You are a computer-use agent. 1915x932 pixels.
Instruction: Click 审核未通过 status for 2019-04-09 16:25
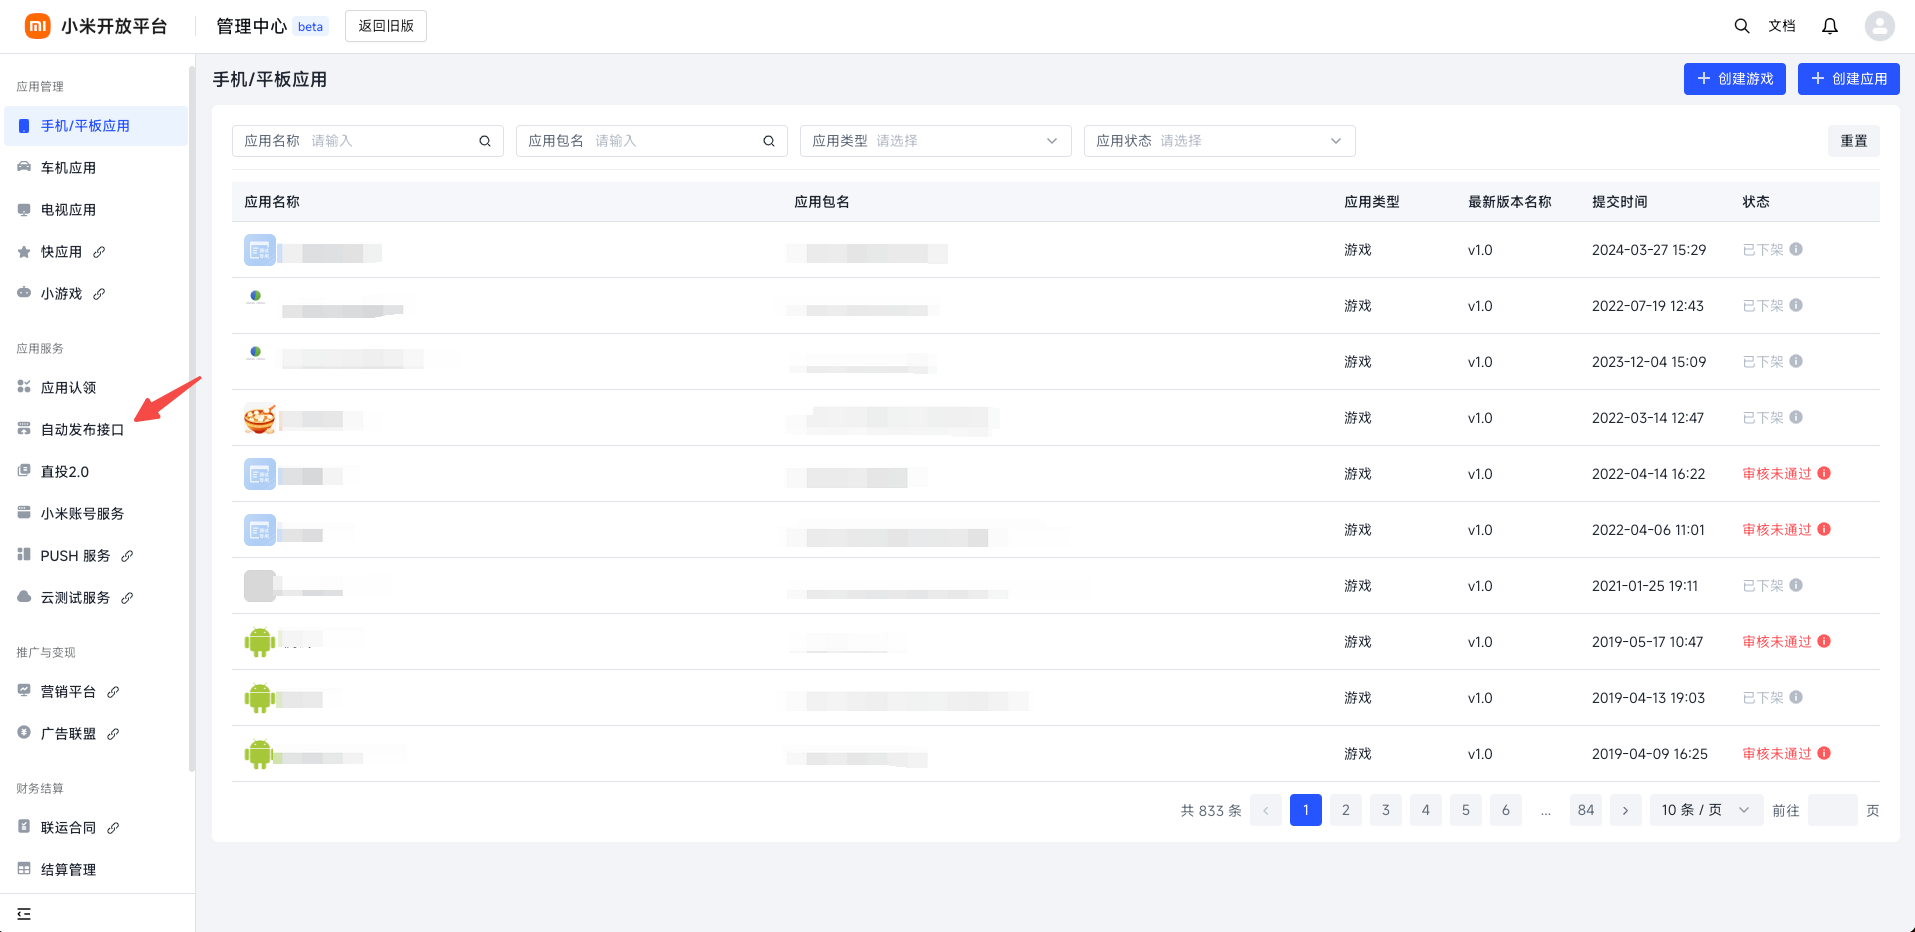[1777, 754]
